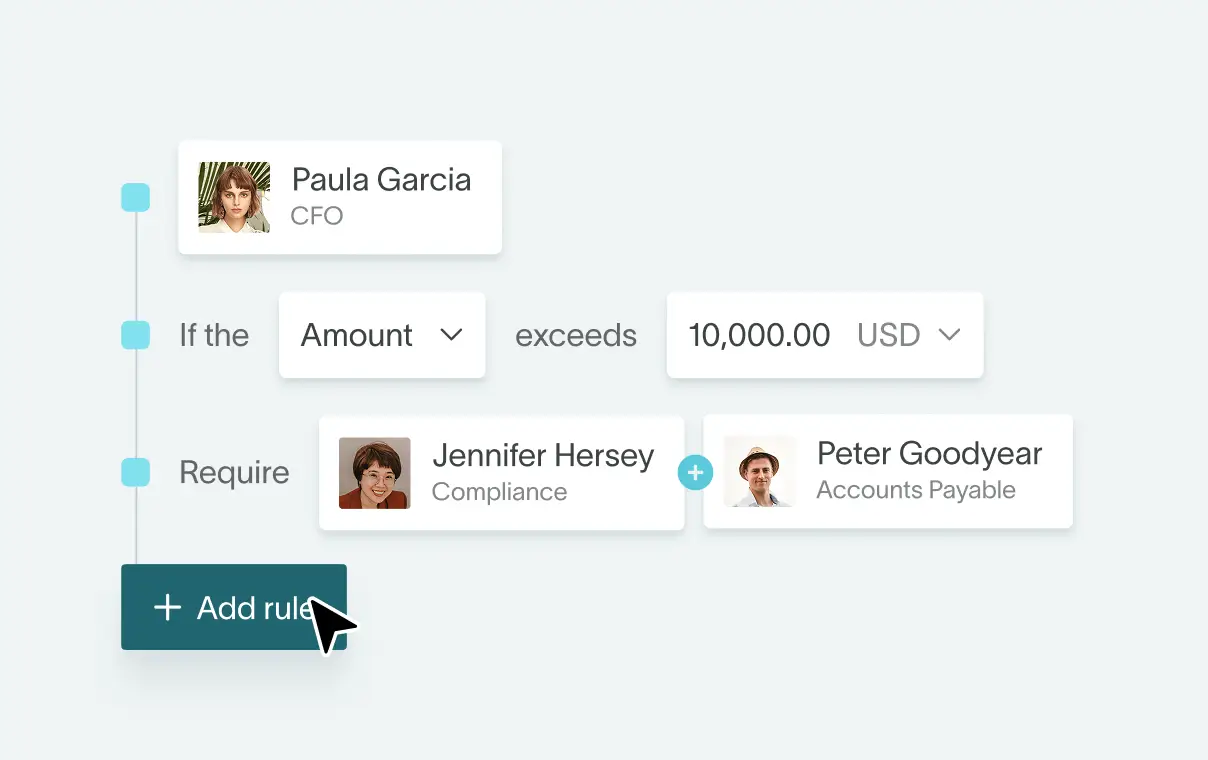The width and height of the screenshot is (1208, 760).
Task: Open Paula Garcia's CFO approver card
Action: [340, 197]
